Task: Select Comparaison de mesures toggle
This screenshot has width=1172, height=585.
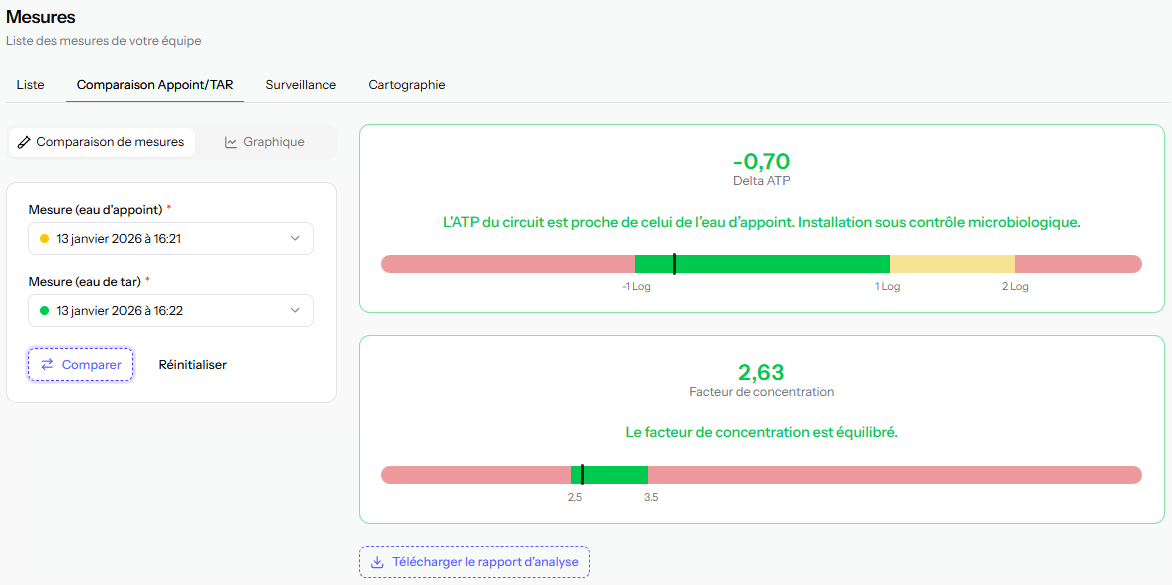Action: click(102, 142)
